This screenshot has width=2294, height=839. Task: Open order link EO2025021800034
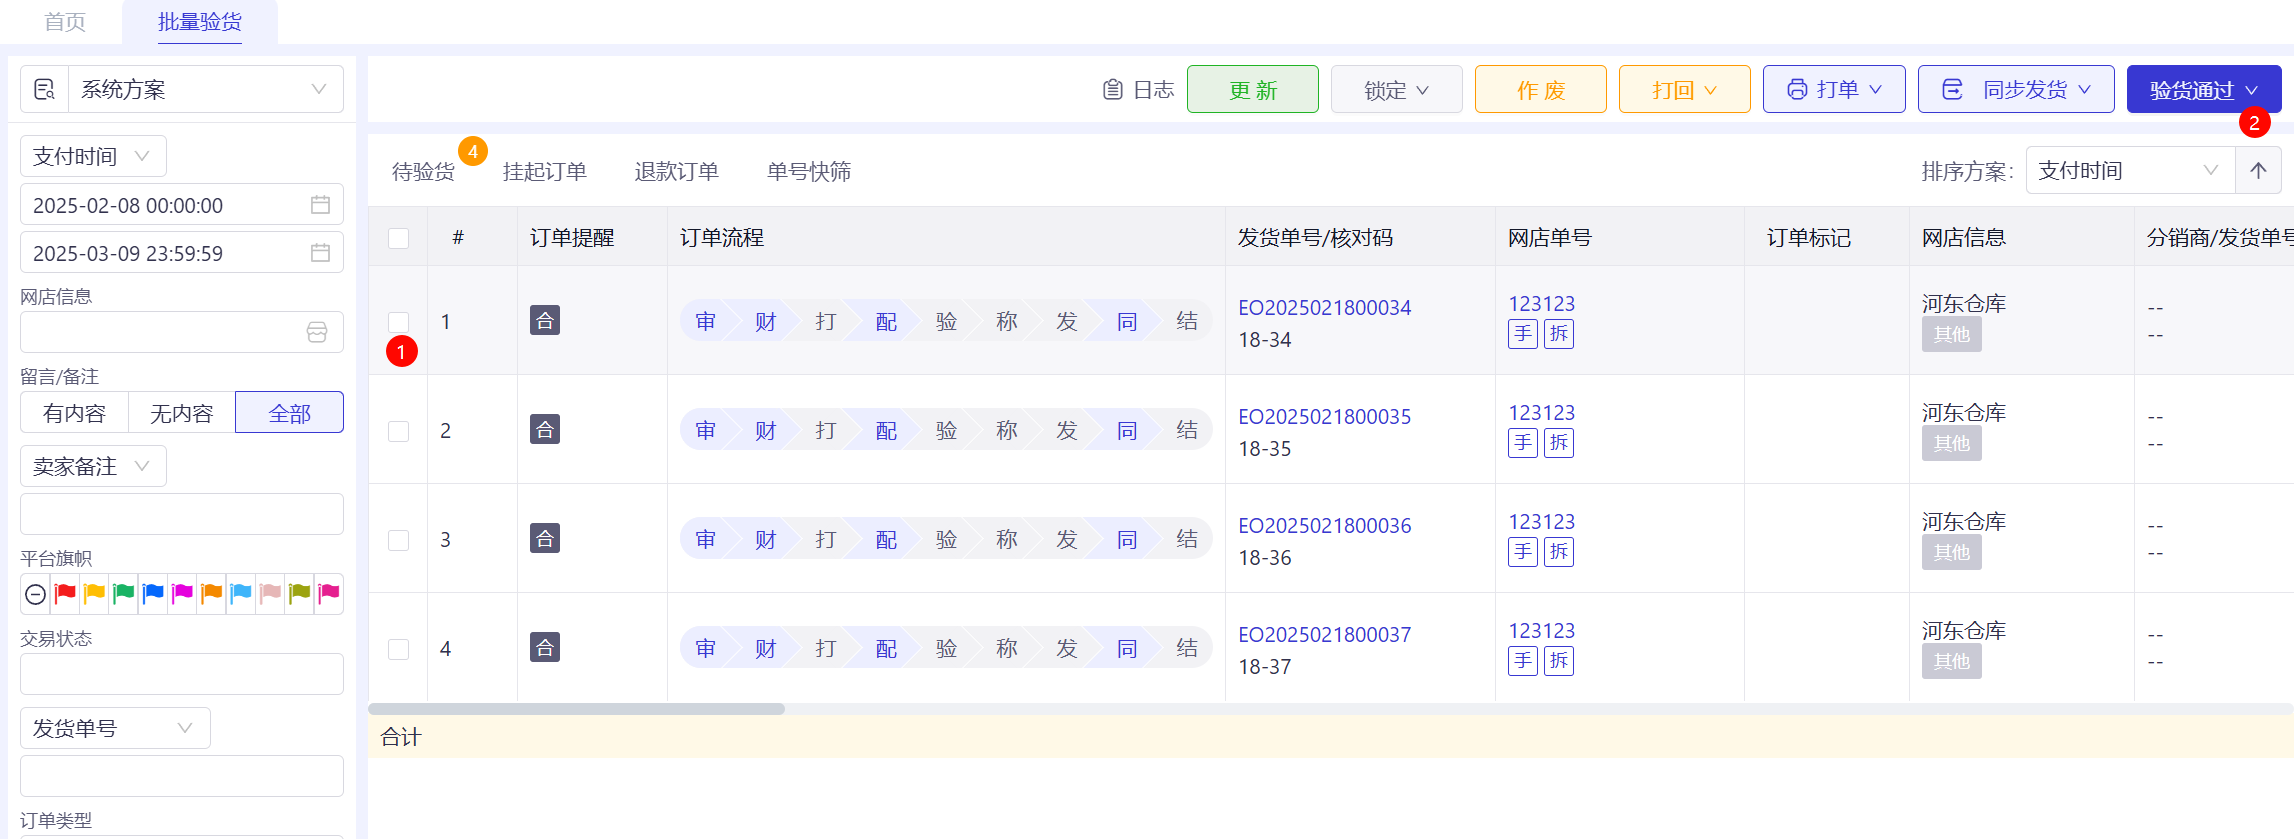tap(1325, 308)
